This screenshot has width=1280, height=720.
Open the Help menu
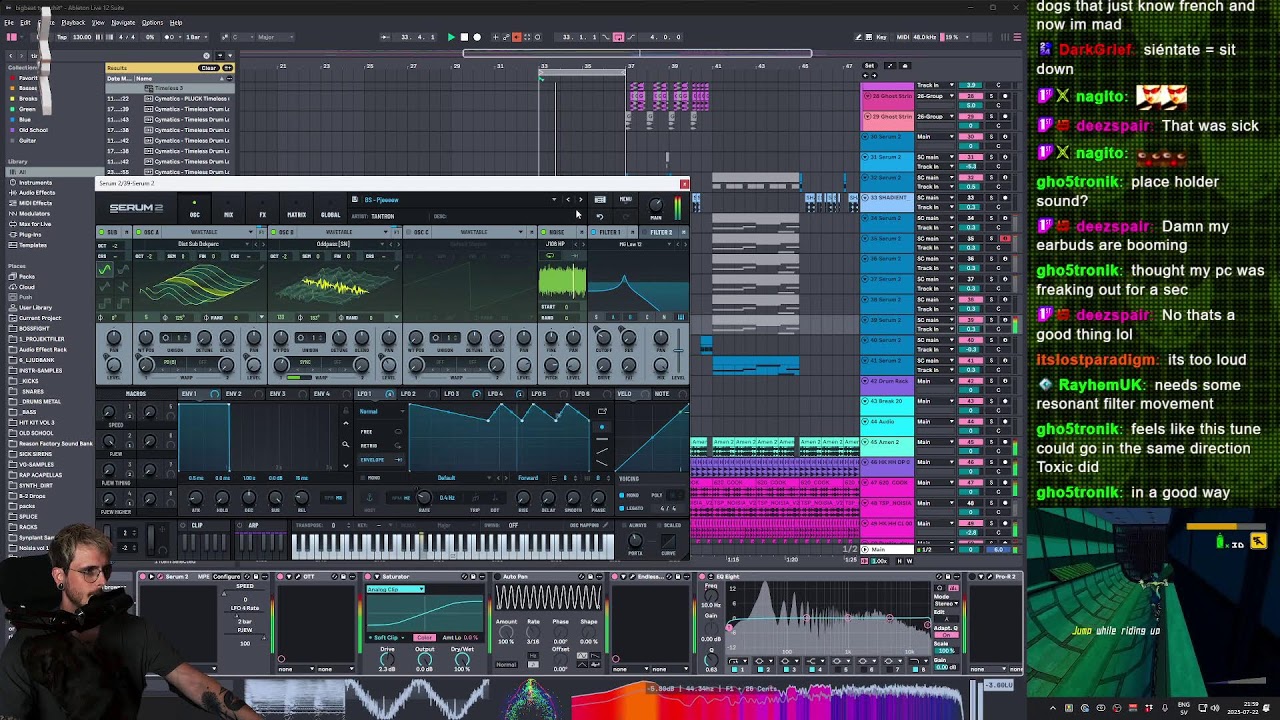[x=176, y=22]
